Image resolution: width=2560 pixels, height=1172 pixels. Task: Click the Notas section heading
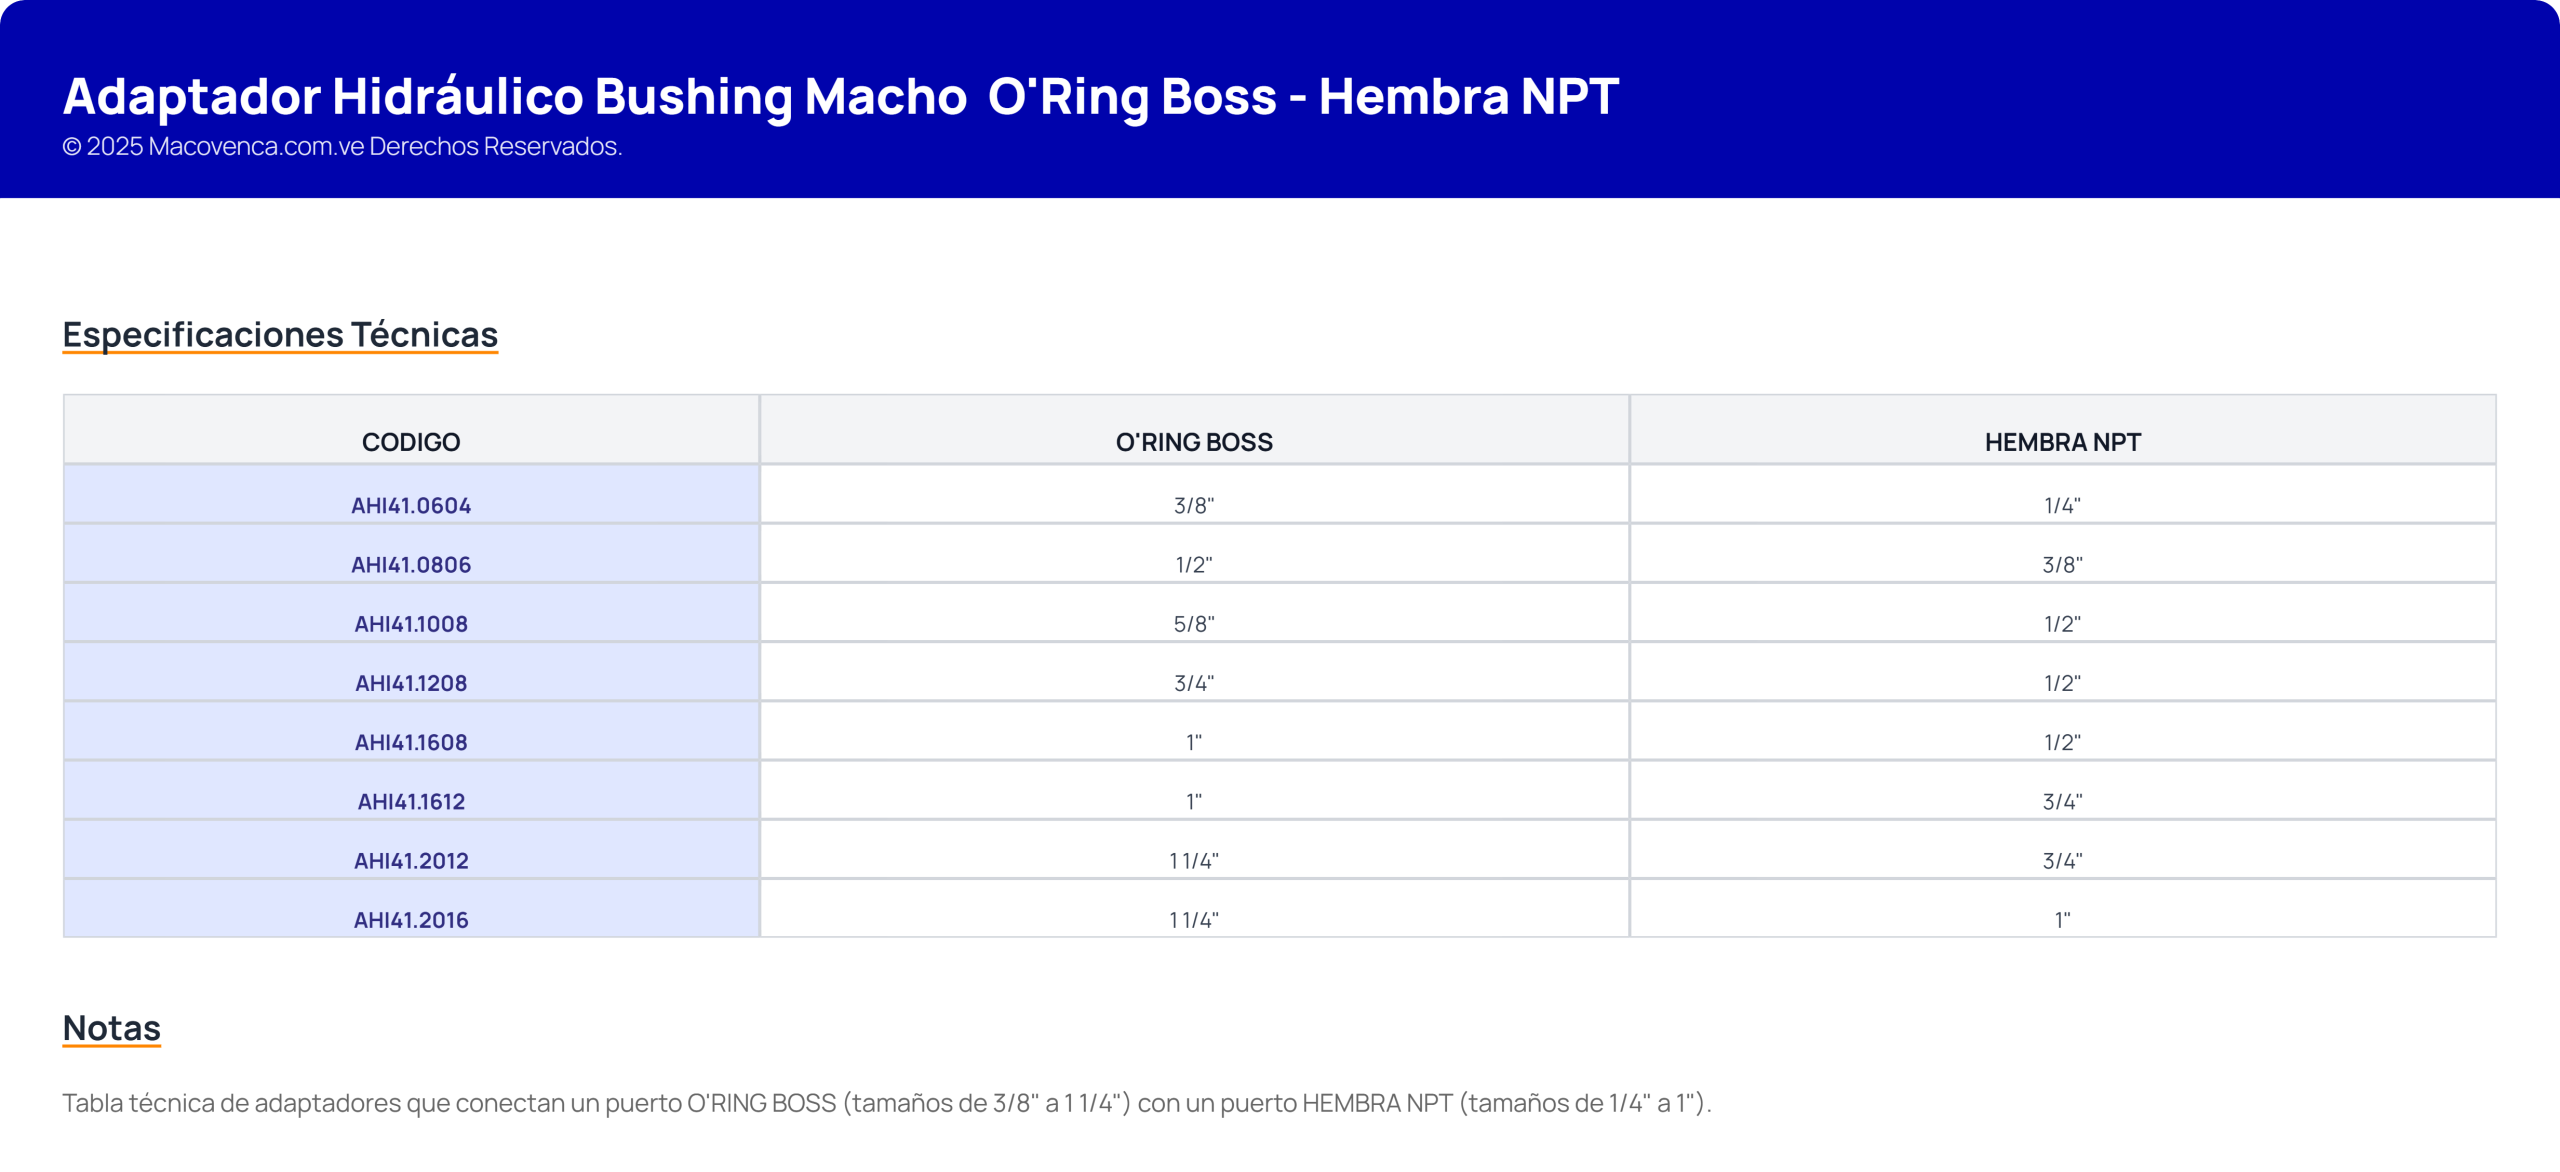pyautogui.click(x=111, y=1028)
